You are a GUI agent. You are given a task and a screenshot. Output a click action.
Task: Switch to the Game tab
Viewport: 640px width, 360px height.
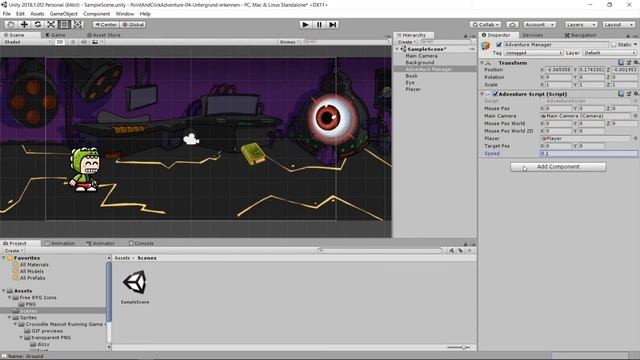click(x=55, y=35)
